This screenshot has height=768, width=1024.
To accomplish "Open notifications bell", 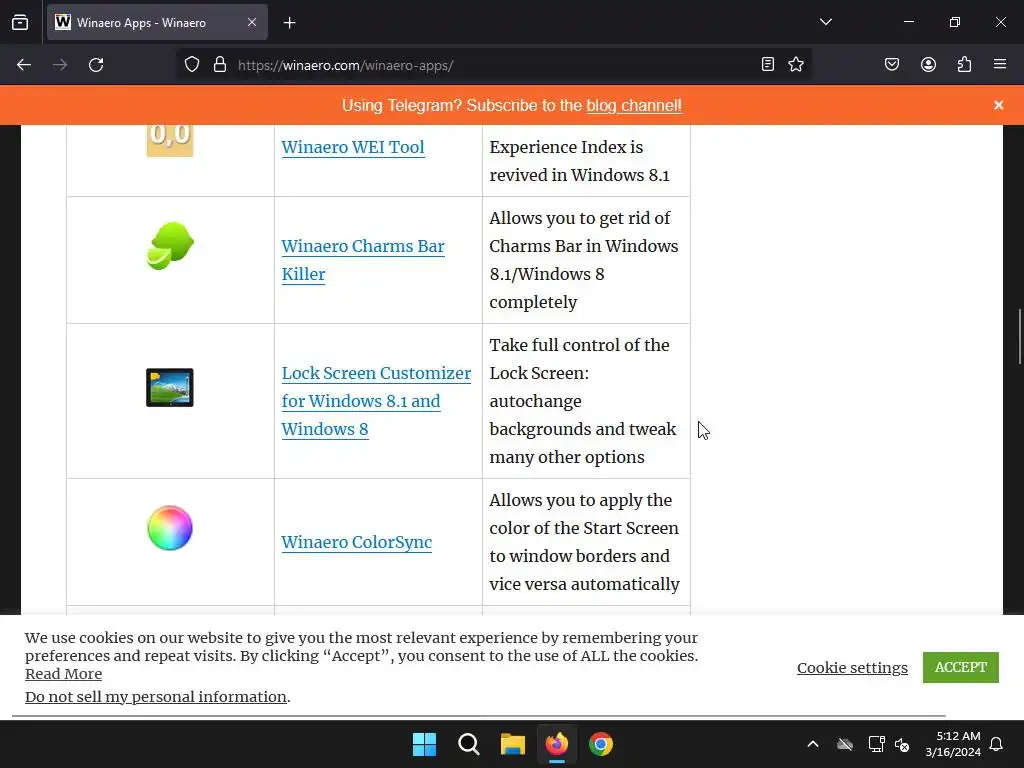I will [x=997, y=744].
